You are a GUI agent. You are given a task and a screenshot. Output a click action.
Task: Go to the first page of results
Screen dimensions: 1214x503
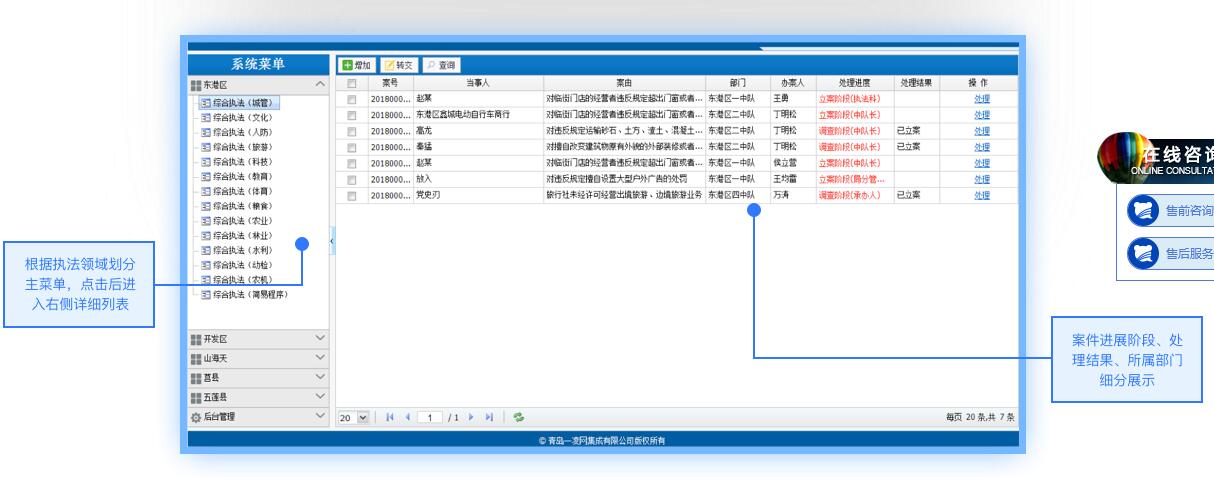click(390, 417)
